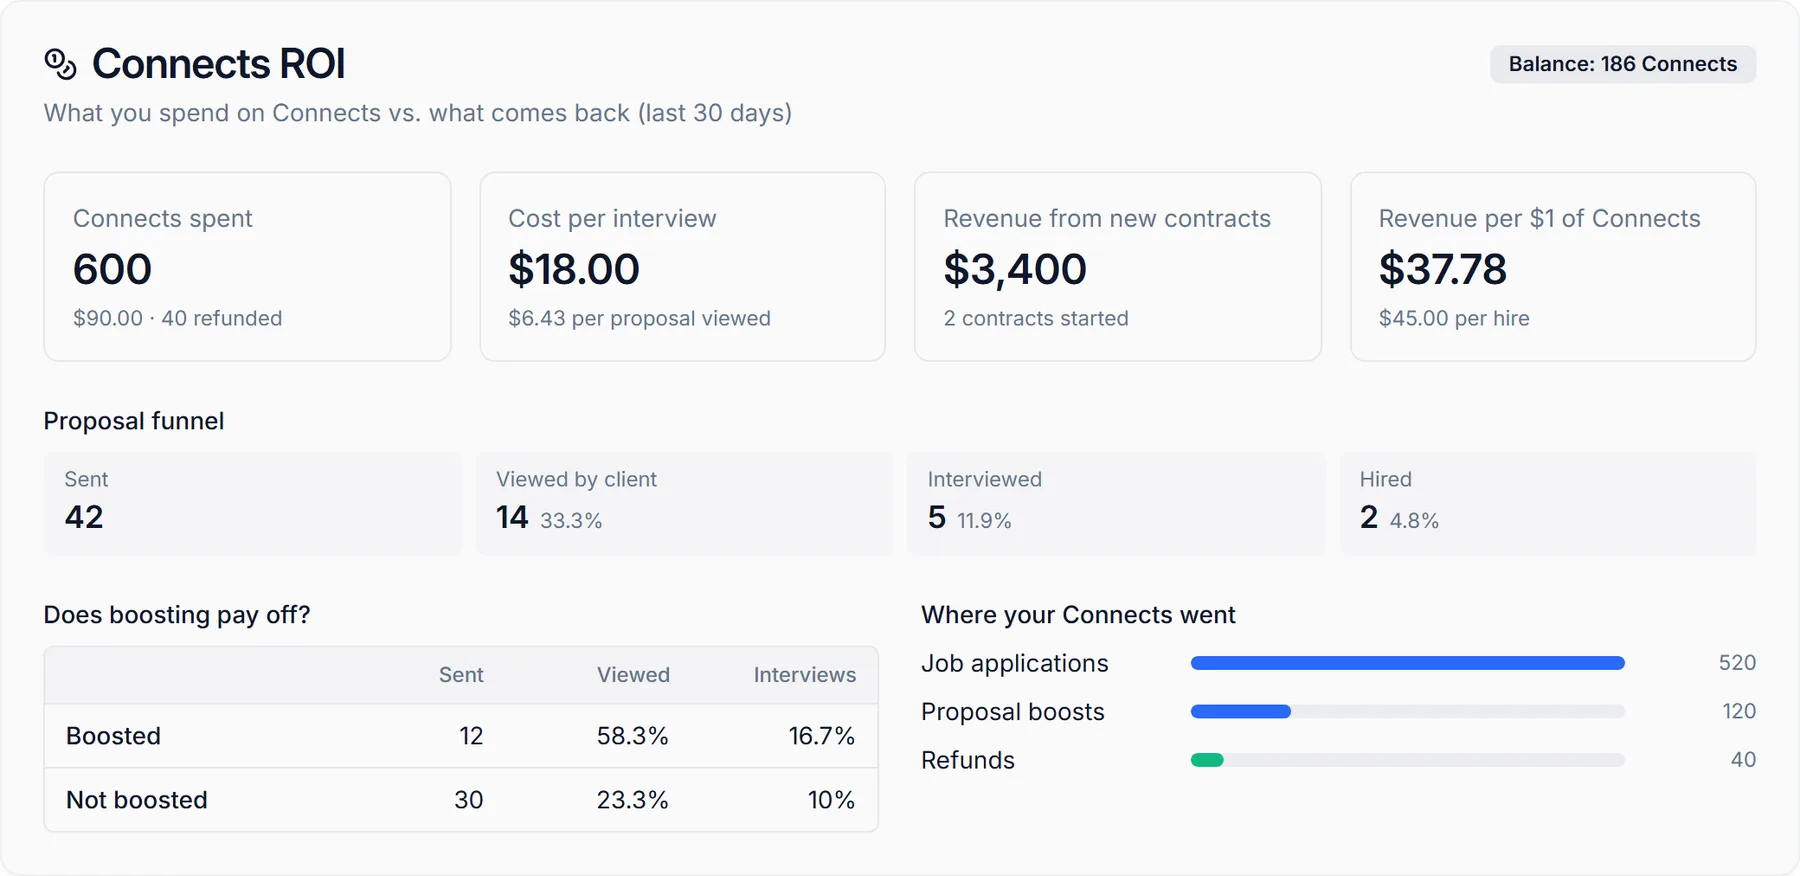This screenshot has width=1800, height=876.
Task: Click the 120 proposal boosts value
Action: (1739, 711)
